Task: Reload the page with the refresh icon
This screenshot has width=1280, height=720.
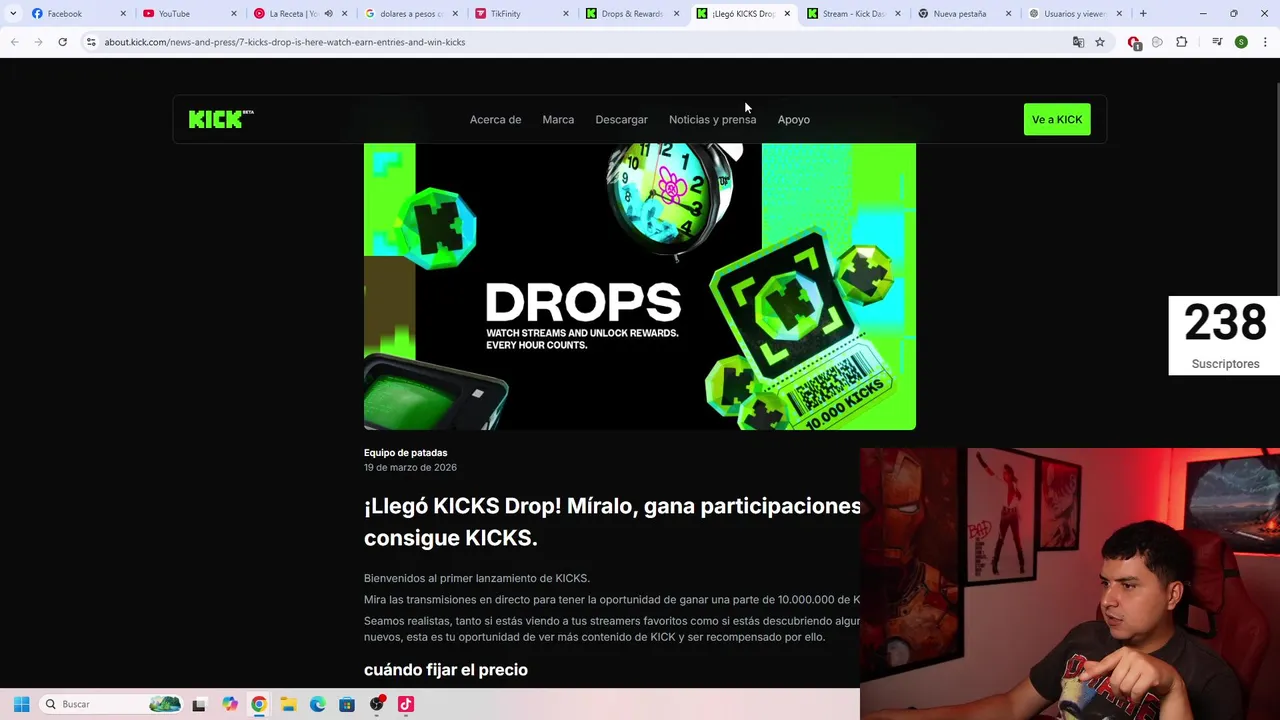Action: (62, 42)
